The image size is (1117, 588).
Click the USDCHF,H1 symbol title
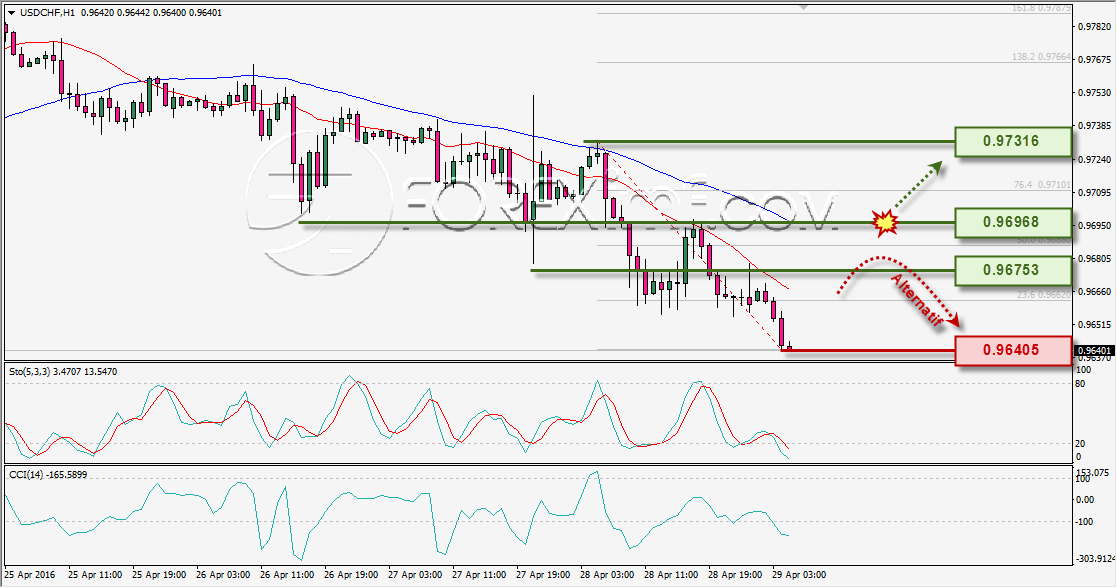point(48,13)
